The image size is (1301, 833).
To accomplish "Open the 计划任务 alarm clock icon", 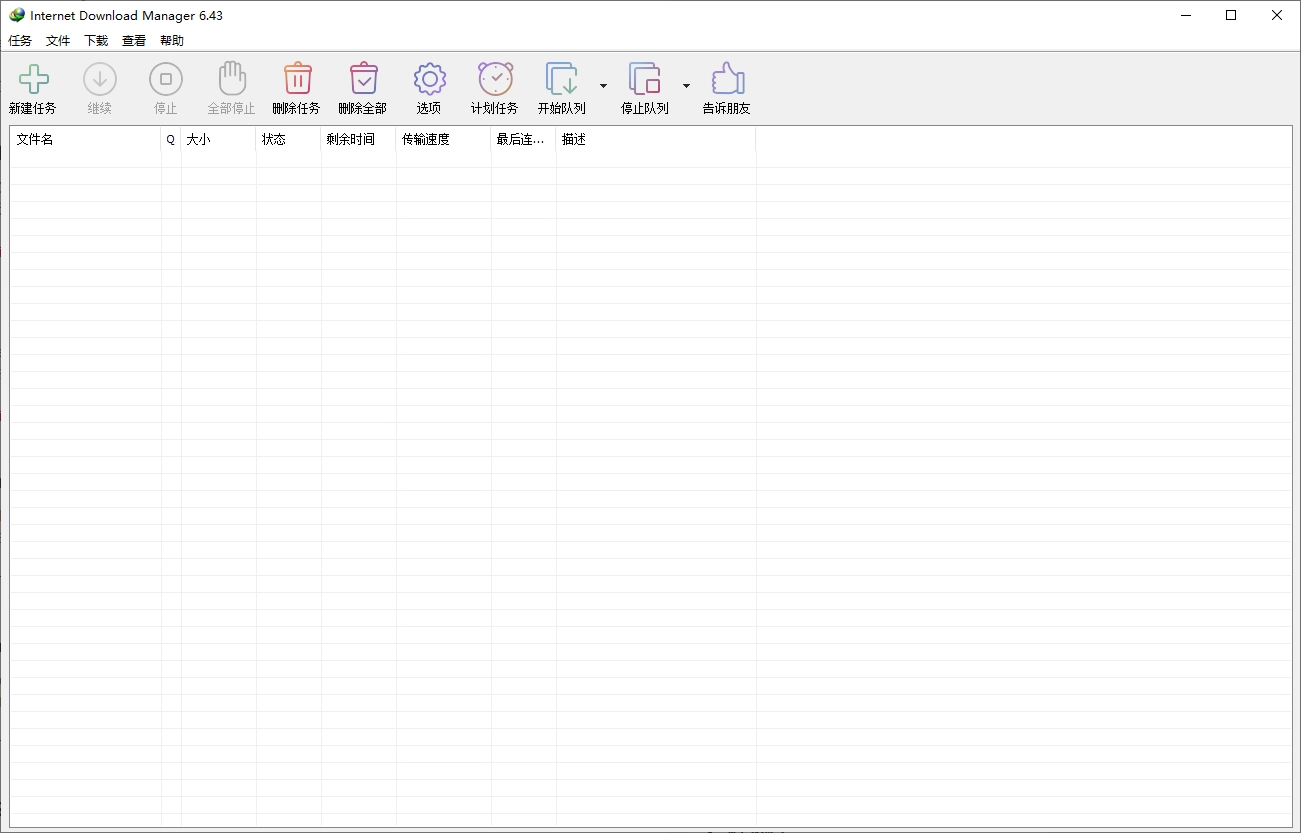I will (495, 78).
